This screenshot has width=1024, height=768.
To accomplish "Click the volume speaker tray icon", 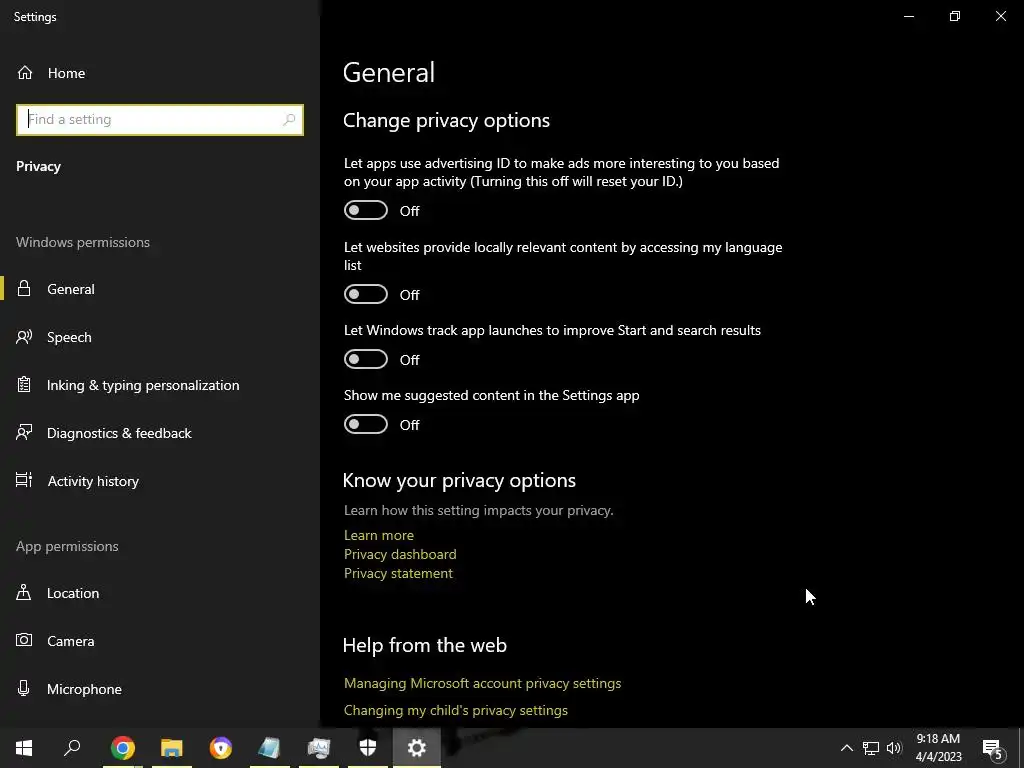I will pyautogui.click(x=894, y=748).
